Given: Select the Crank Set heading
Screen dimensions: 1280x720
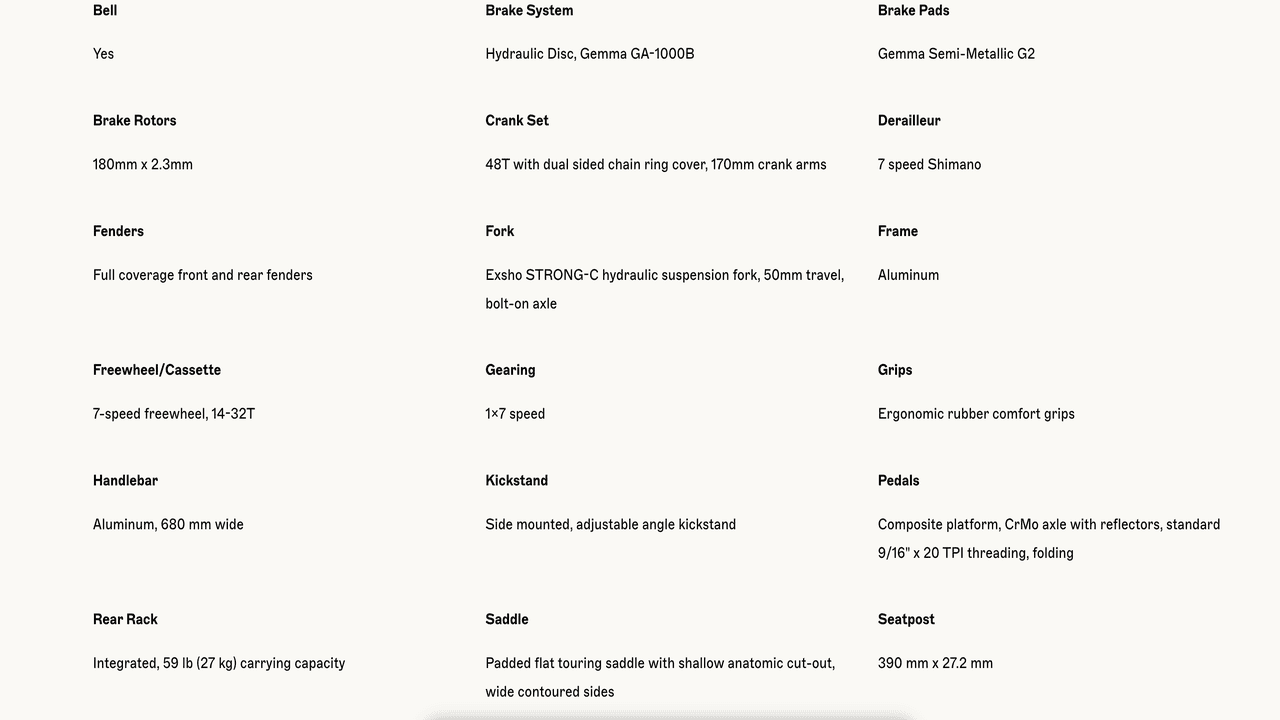Looking at the screenshot, I should pyautogui.click(x=517, y=121).
